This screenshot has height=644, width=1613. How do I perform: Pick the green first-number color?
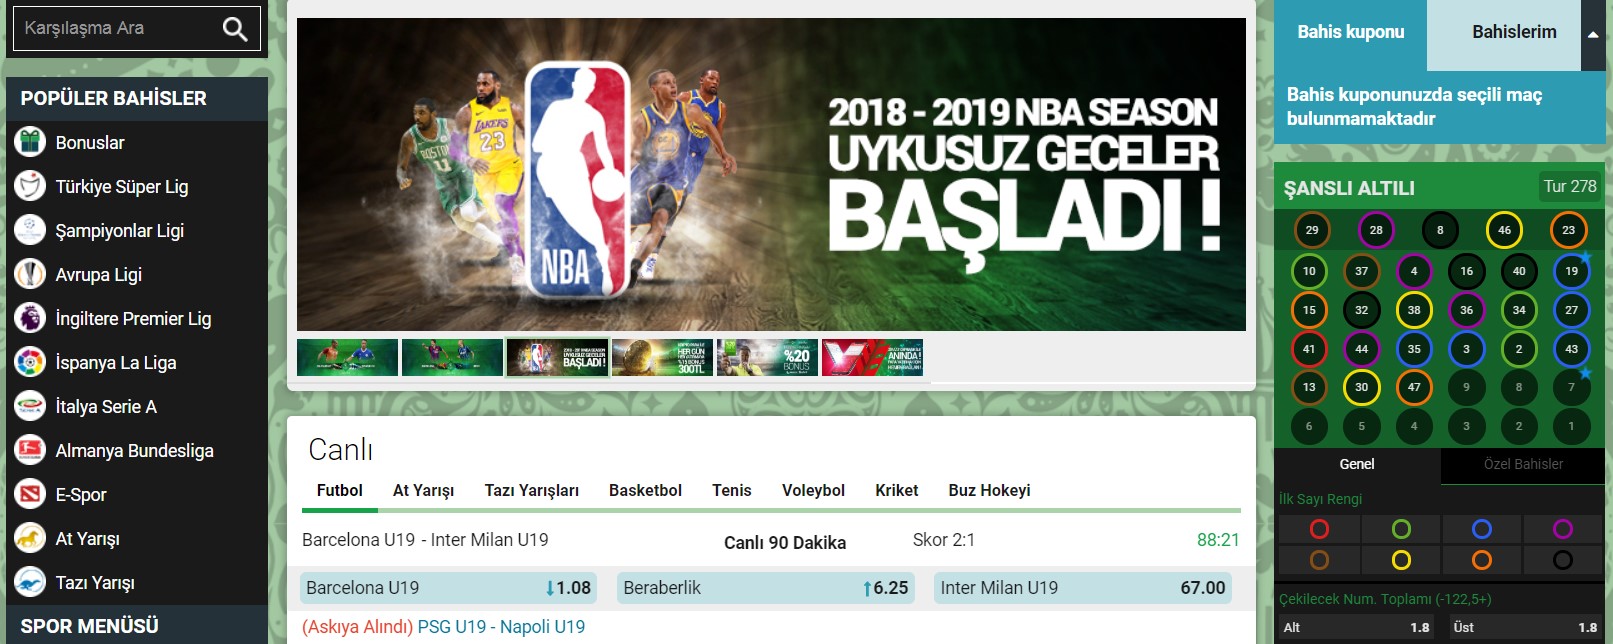pyautogui.click(x=1401, y=529)
